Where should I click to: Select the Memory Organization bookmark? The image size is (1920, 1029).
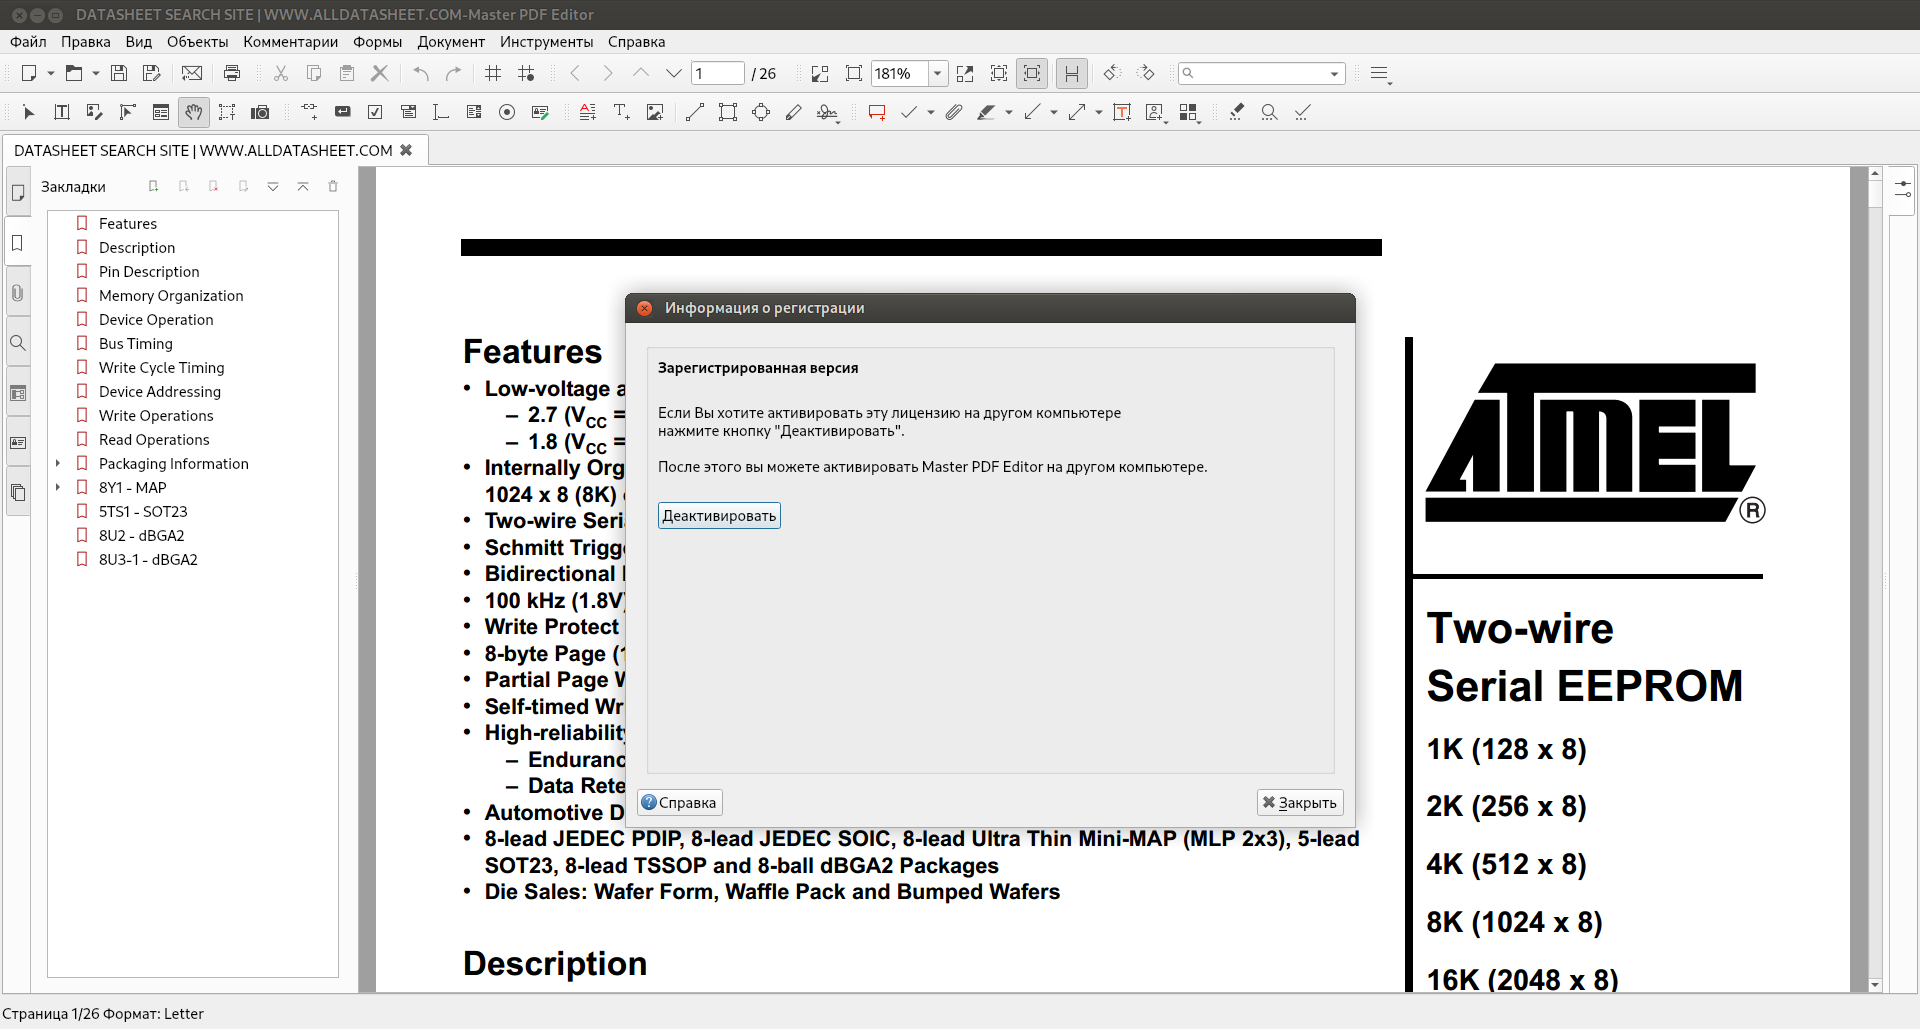pos(171,295)
